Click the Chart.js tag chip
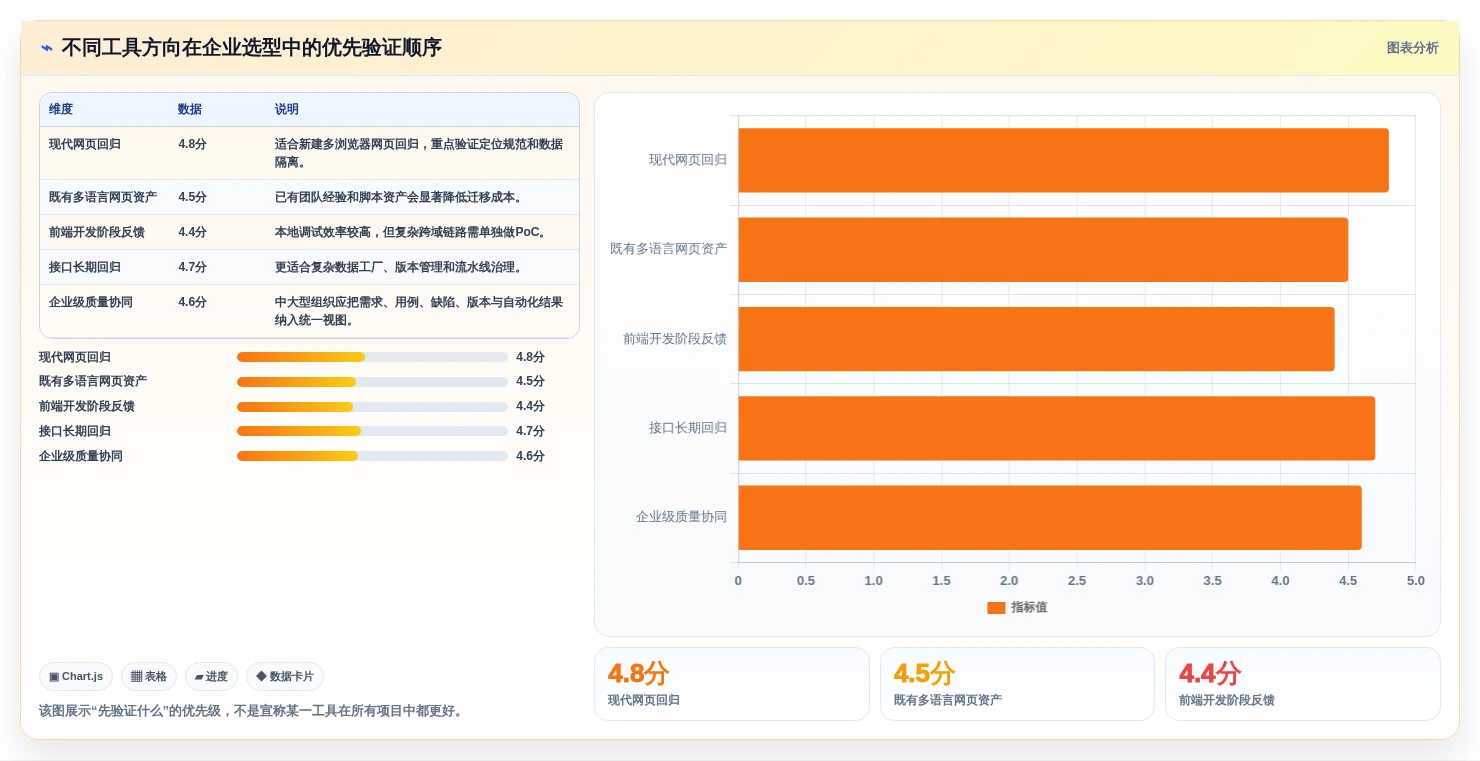The image size is (1480, 761). point(76,677)
